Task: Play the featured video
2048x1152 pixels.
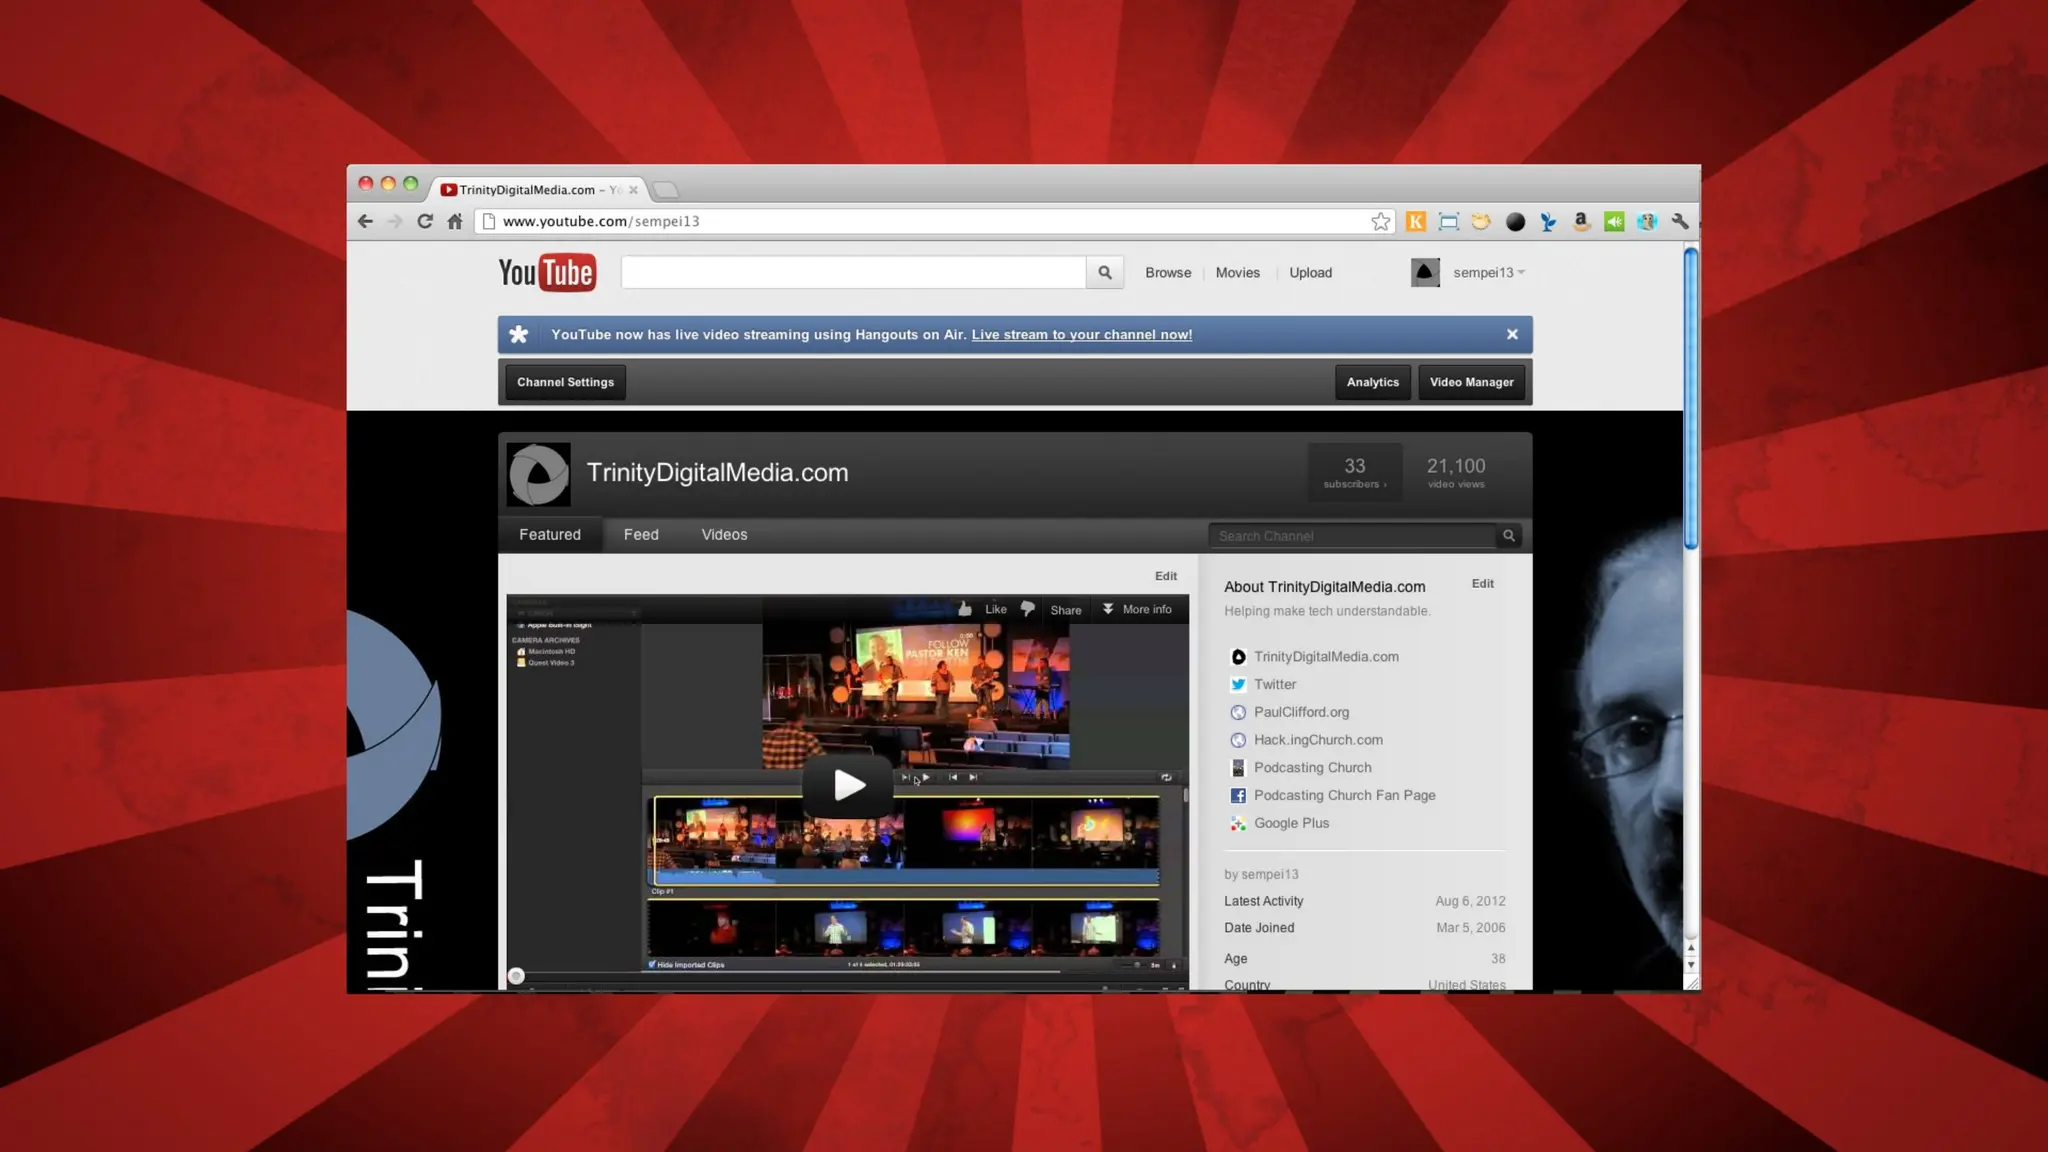Action: point(848,785)
